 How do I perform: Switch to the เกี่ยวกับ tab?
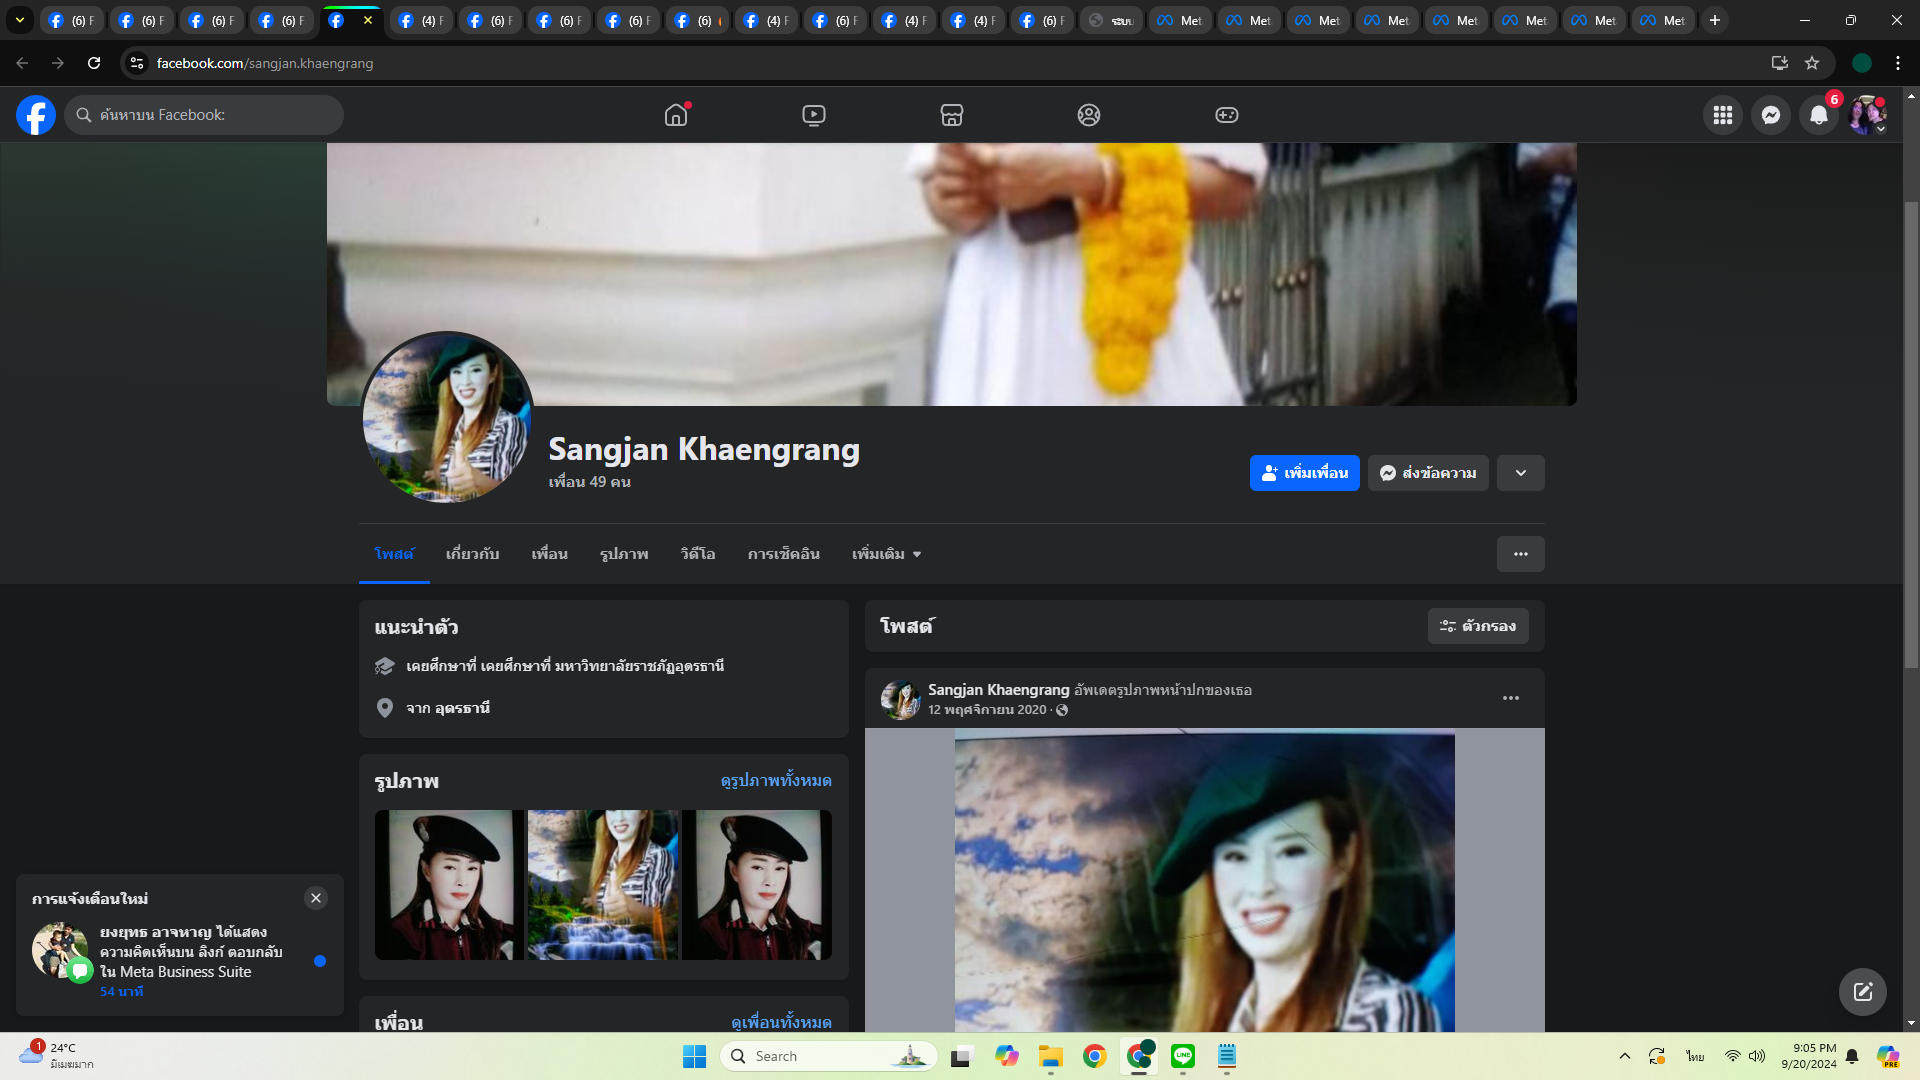pyautogui.click(x=472, y=554)
